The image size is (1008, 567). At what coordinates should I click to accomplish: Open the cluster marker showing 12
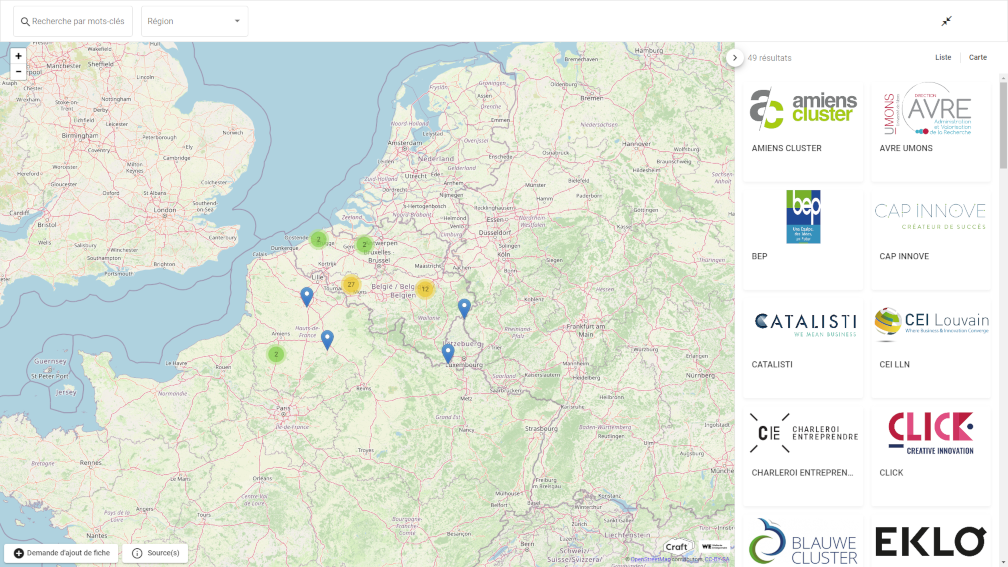[424, 289]
